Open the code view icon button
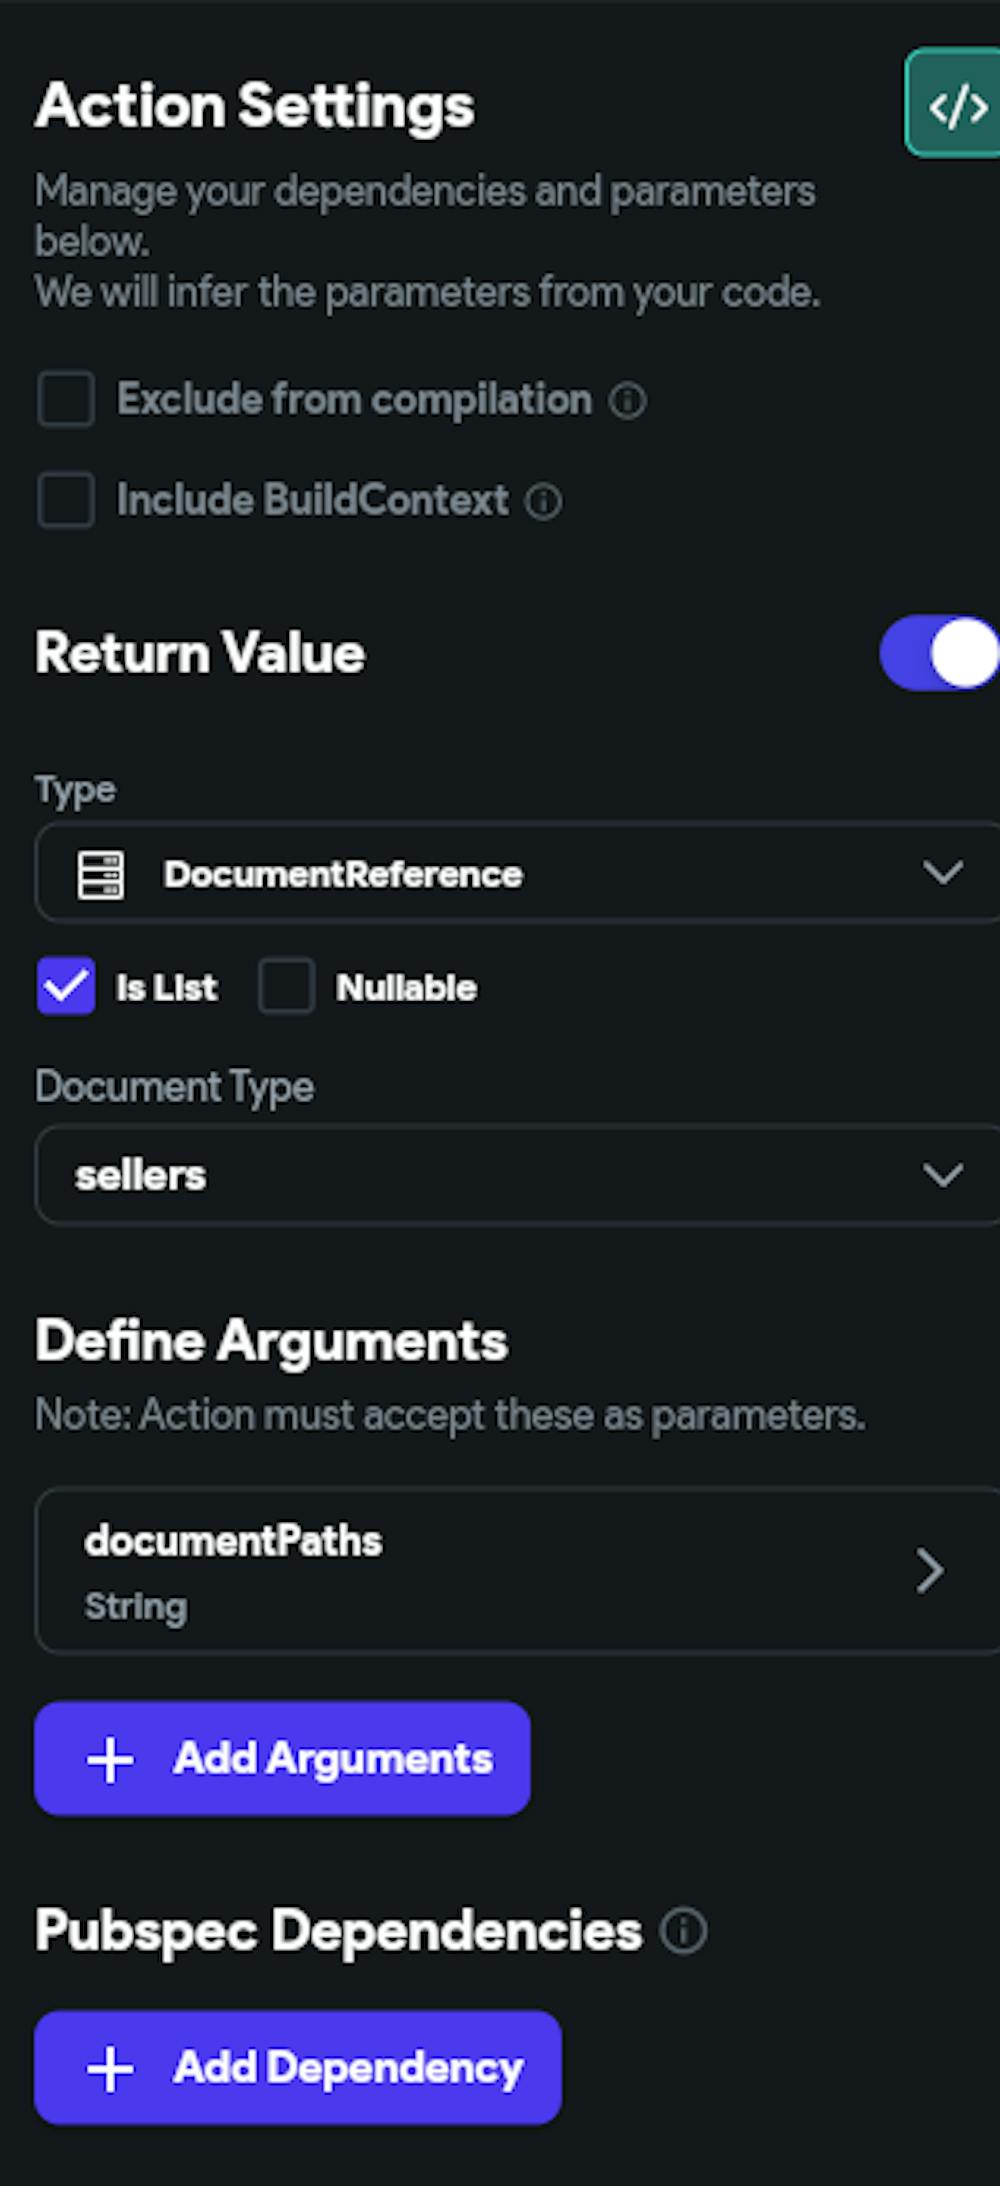Viewport: 1000px width, 2186px height. [x=956, y=104]
